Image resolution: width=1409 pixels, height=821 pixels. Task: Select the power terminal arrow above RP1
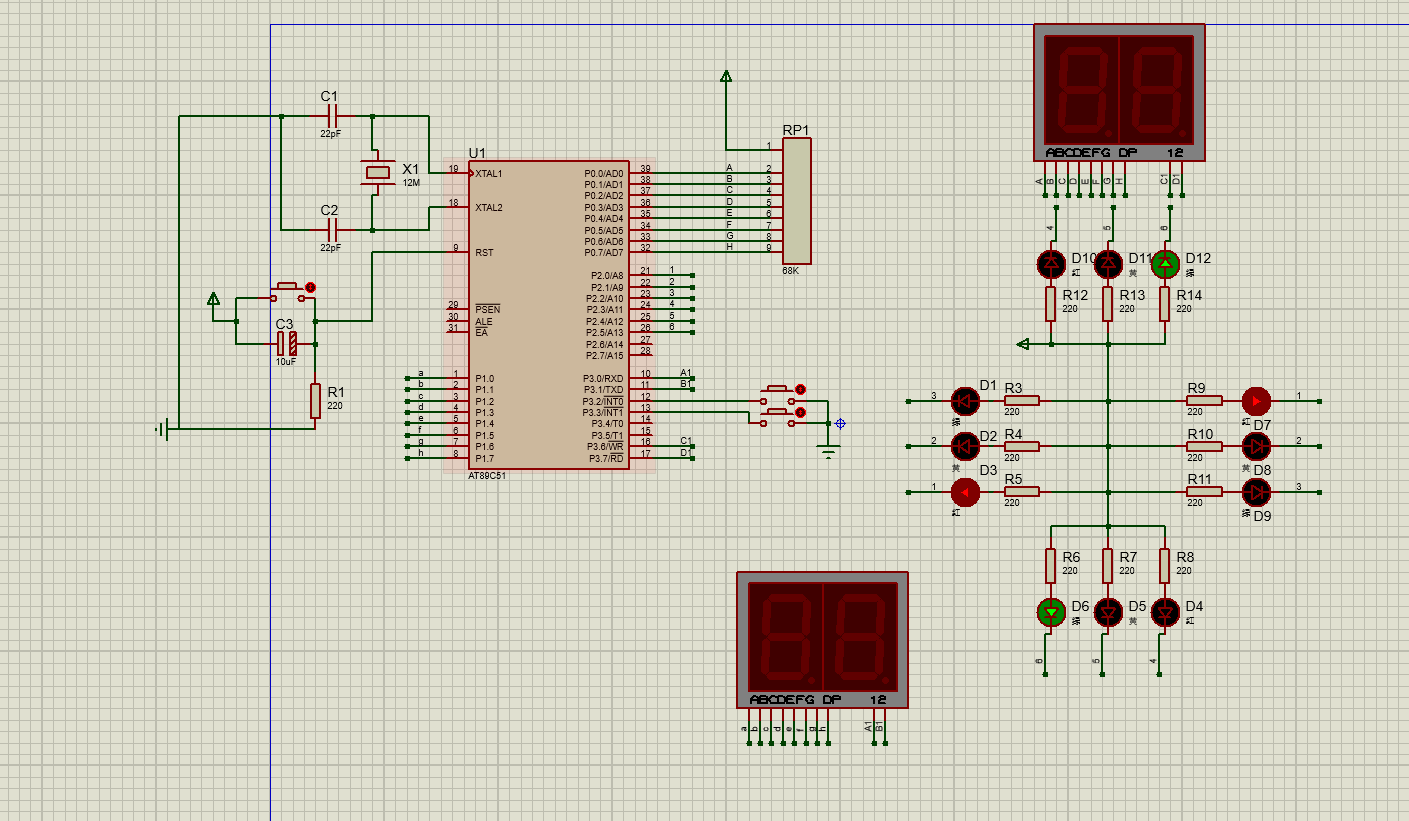(726, 76)
